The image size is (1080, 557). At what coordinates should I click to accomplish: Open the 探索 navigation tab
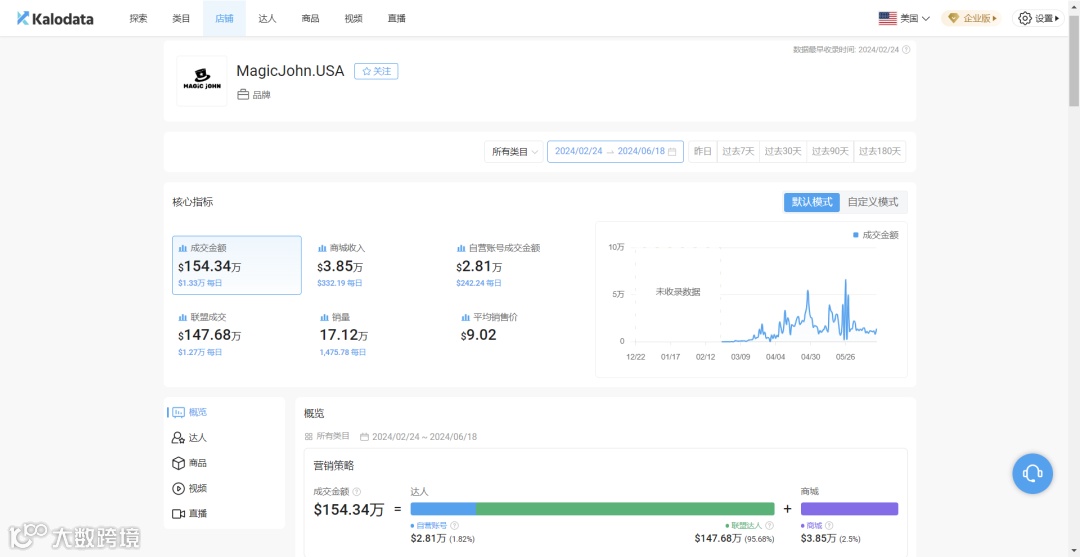pos(138,19)
